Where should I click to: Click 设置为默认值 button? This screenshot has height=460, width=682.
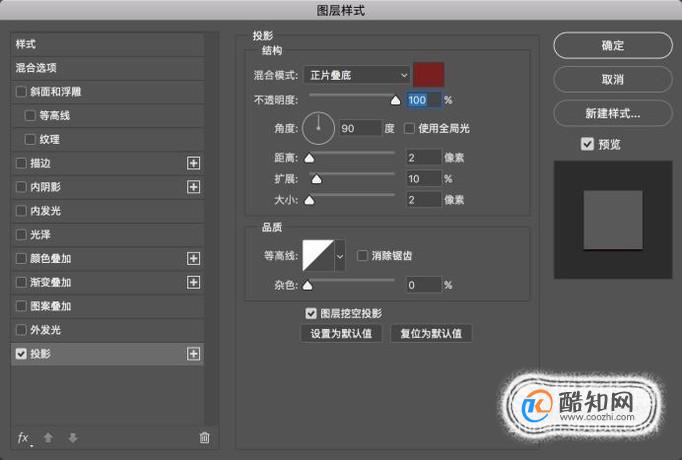(x=341, y=333)
